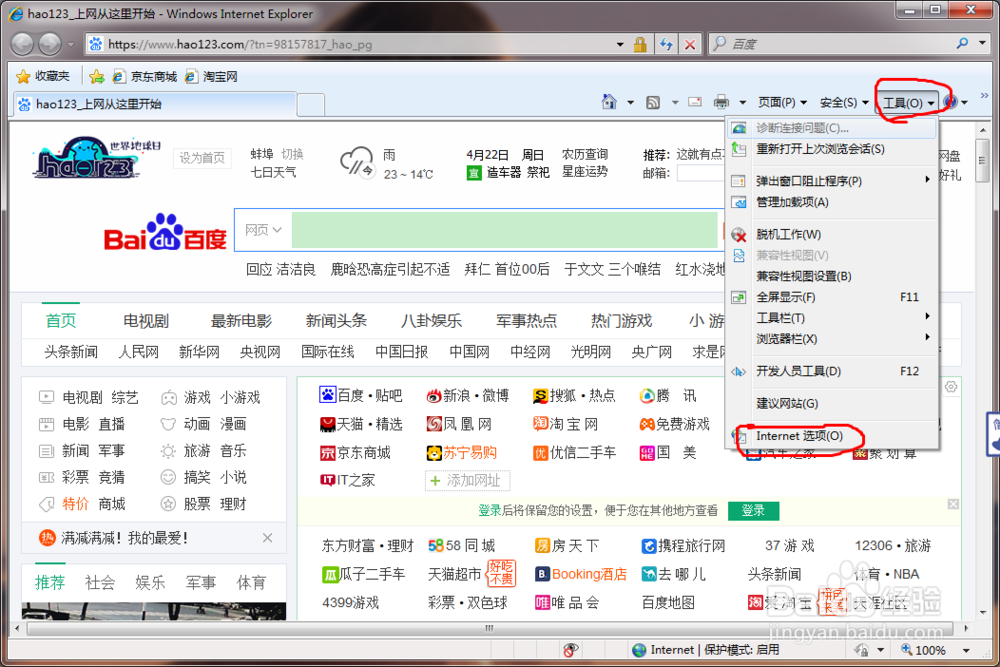Open 弹出窗口阻止程序(P) submenu

[832, 181]
